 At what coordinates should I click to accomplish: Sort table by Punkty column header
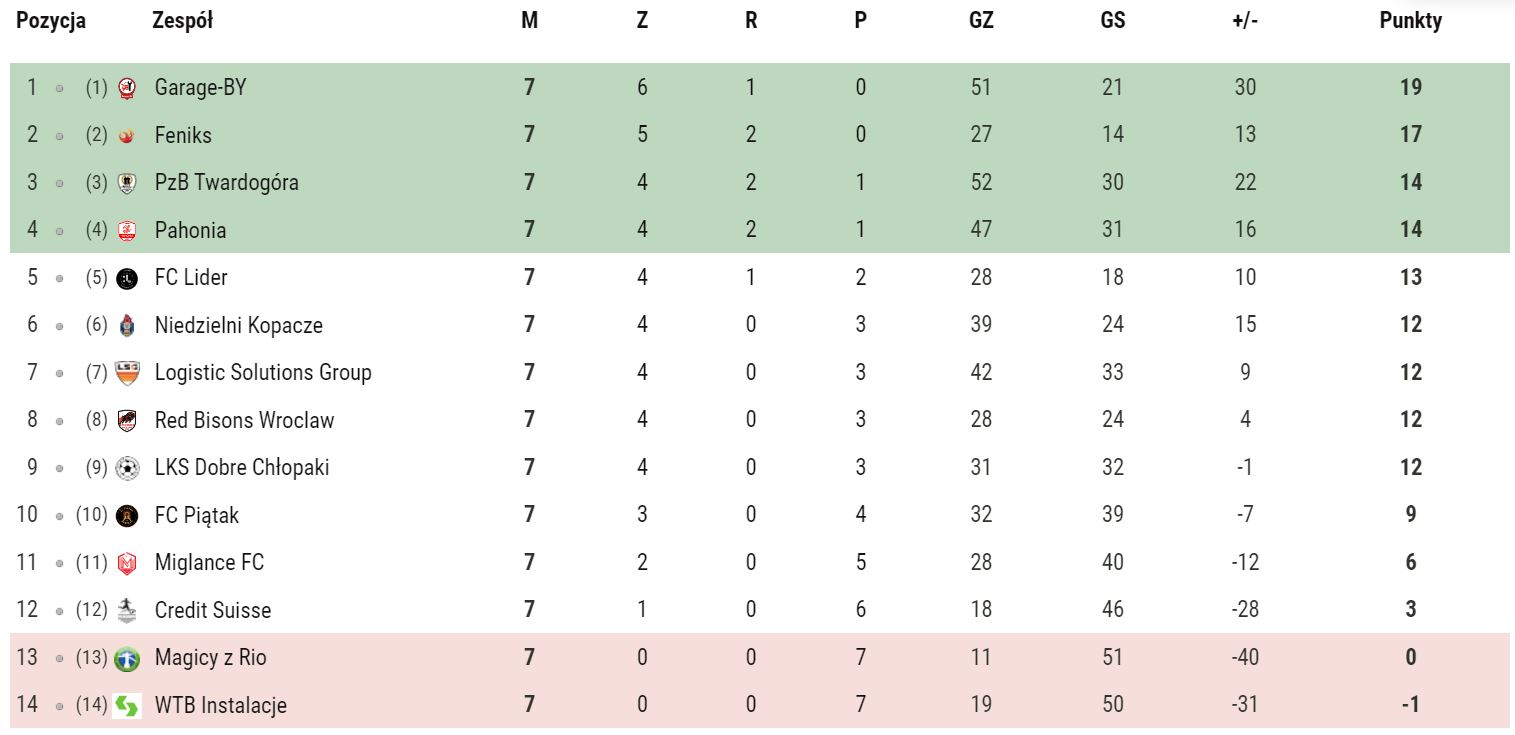click(1410, 21)
